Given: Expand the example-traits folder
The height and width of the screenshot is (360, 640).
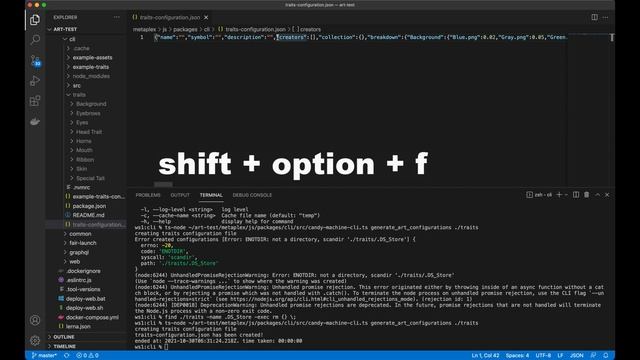Looking at the screenshot, I should [86, 67].
